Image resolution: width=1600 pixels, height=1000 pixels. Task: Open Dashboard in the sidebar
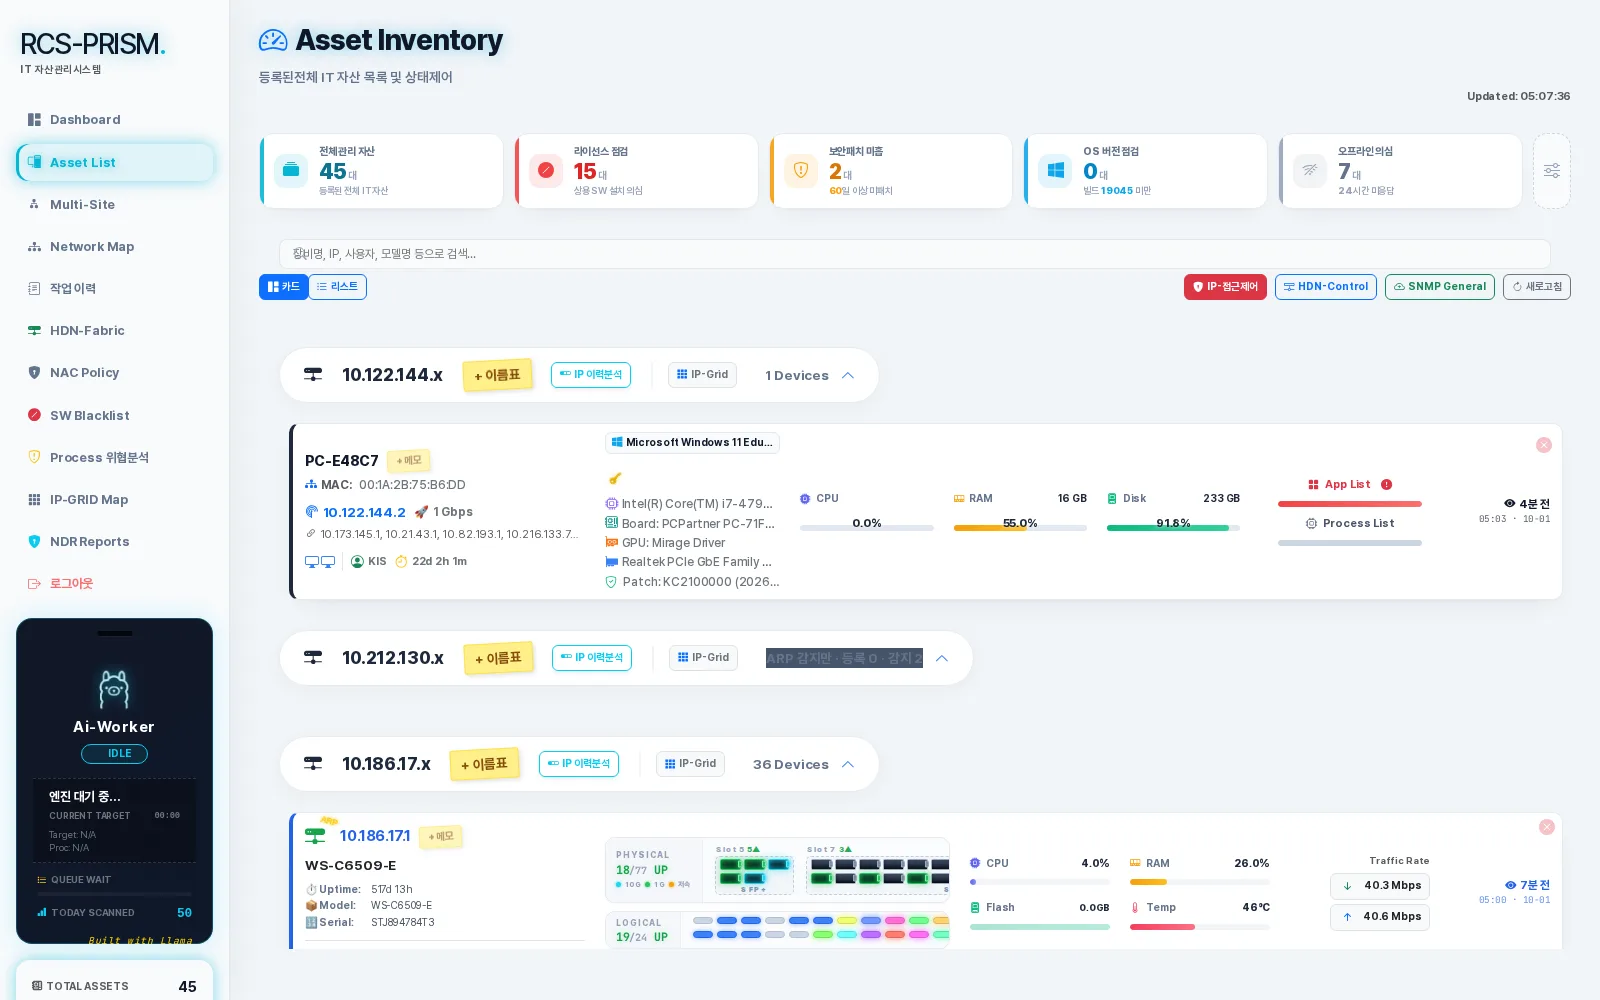click(x=115, y=120)
